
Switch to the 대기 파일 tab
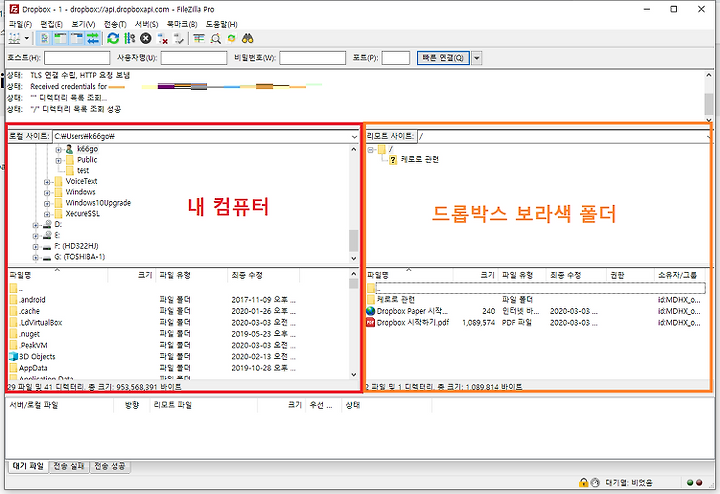[28, 466]
